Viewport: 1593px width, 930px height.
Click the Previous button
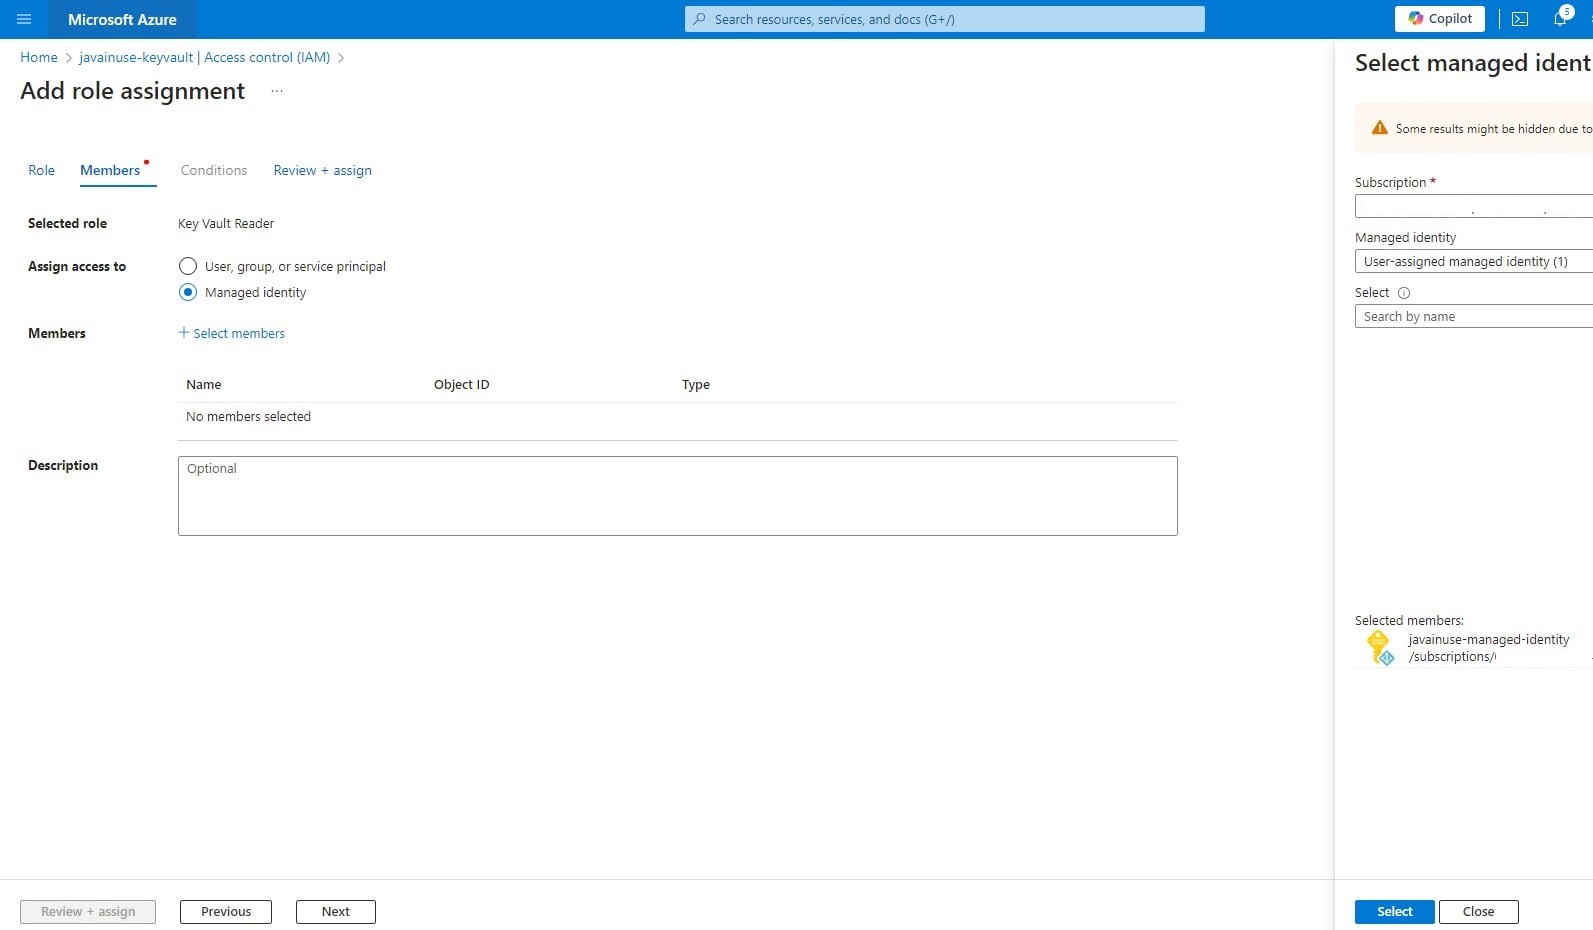pos(226,912)
